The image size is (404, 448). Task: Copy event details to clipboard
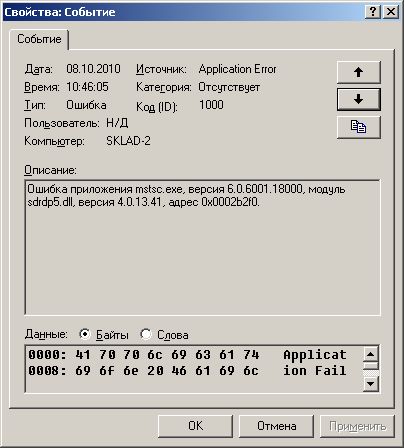(x=358, y=127)
